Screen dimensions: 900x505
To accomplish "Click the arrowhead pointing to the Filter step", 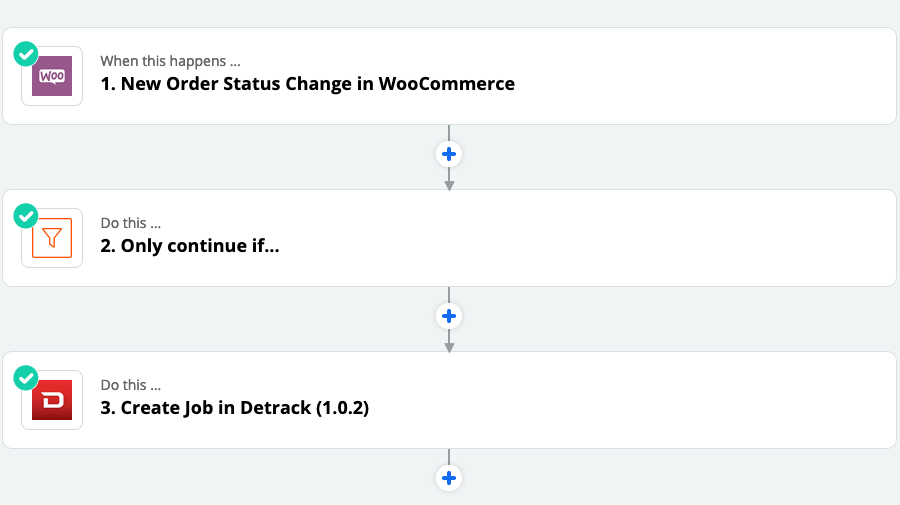I will pos(449,185).
